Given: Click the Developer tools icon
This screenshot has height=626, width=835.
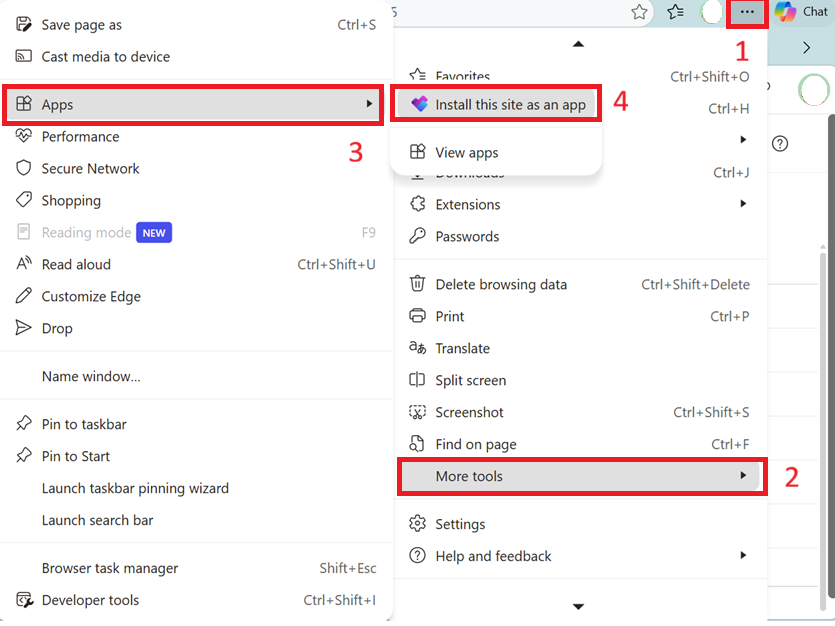Looking at the screenshot, I should click(24, 600).
